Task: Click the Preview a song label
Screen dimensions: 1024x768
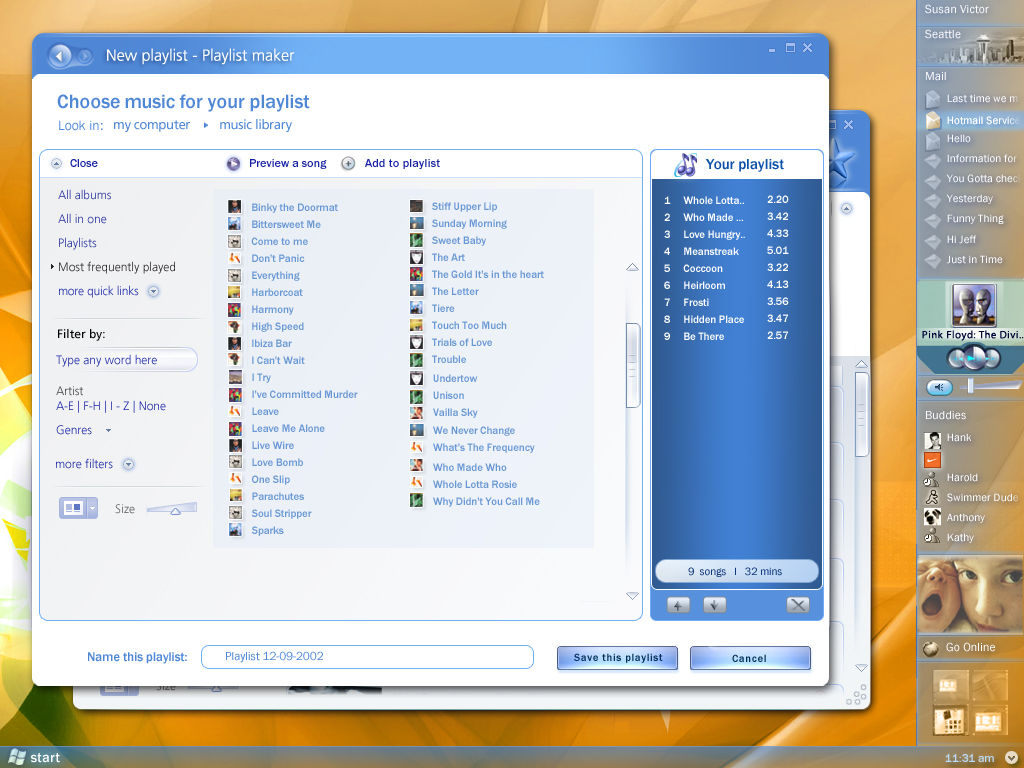Action: 287,163
